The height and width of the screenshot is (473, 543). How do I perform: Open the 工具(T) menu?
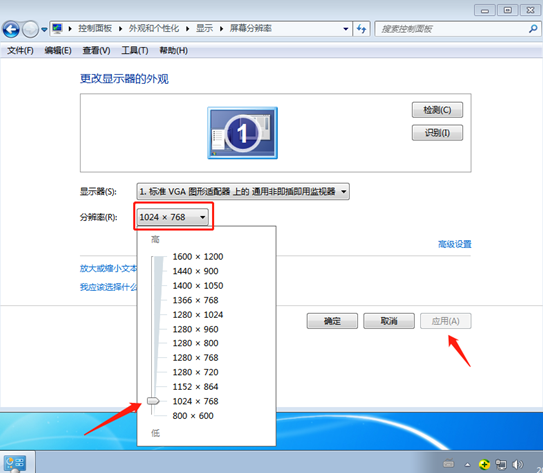135,51
